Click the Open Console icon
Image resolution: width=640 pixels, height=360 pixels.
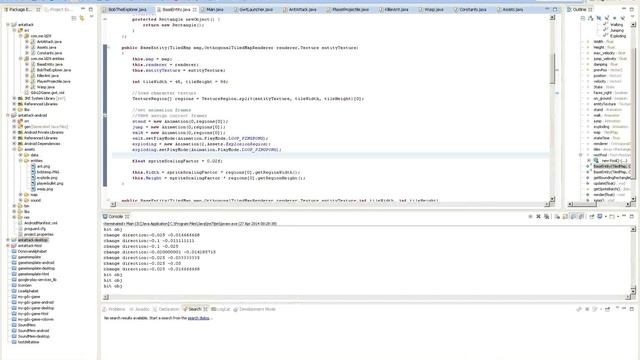tap(611, 216)
